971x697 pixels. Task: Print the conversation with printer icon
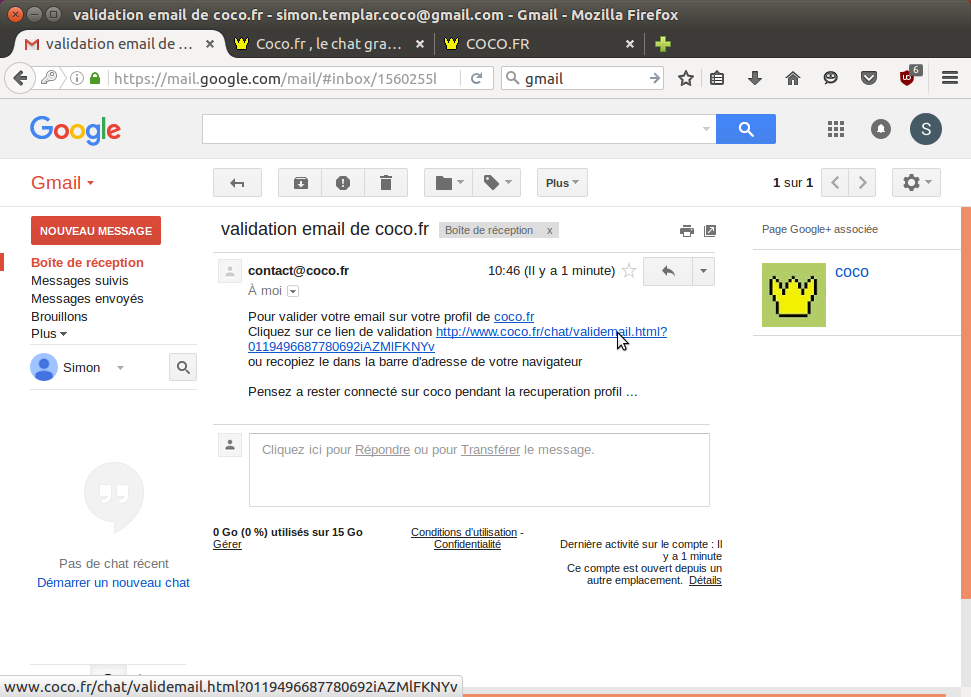click(687, 231)
